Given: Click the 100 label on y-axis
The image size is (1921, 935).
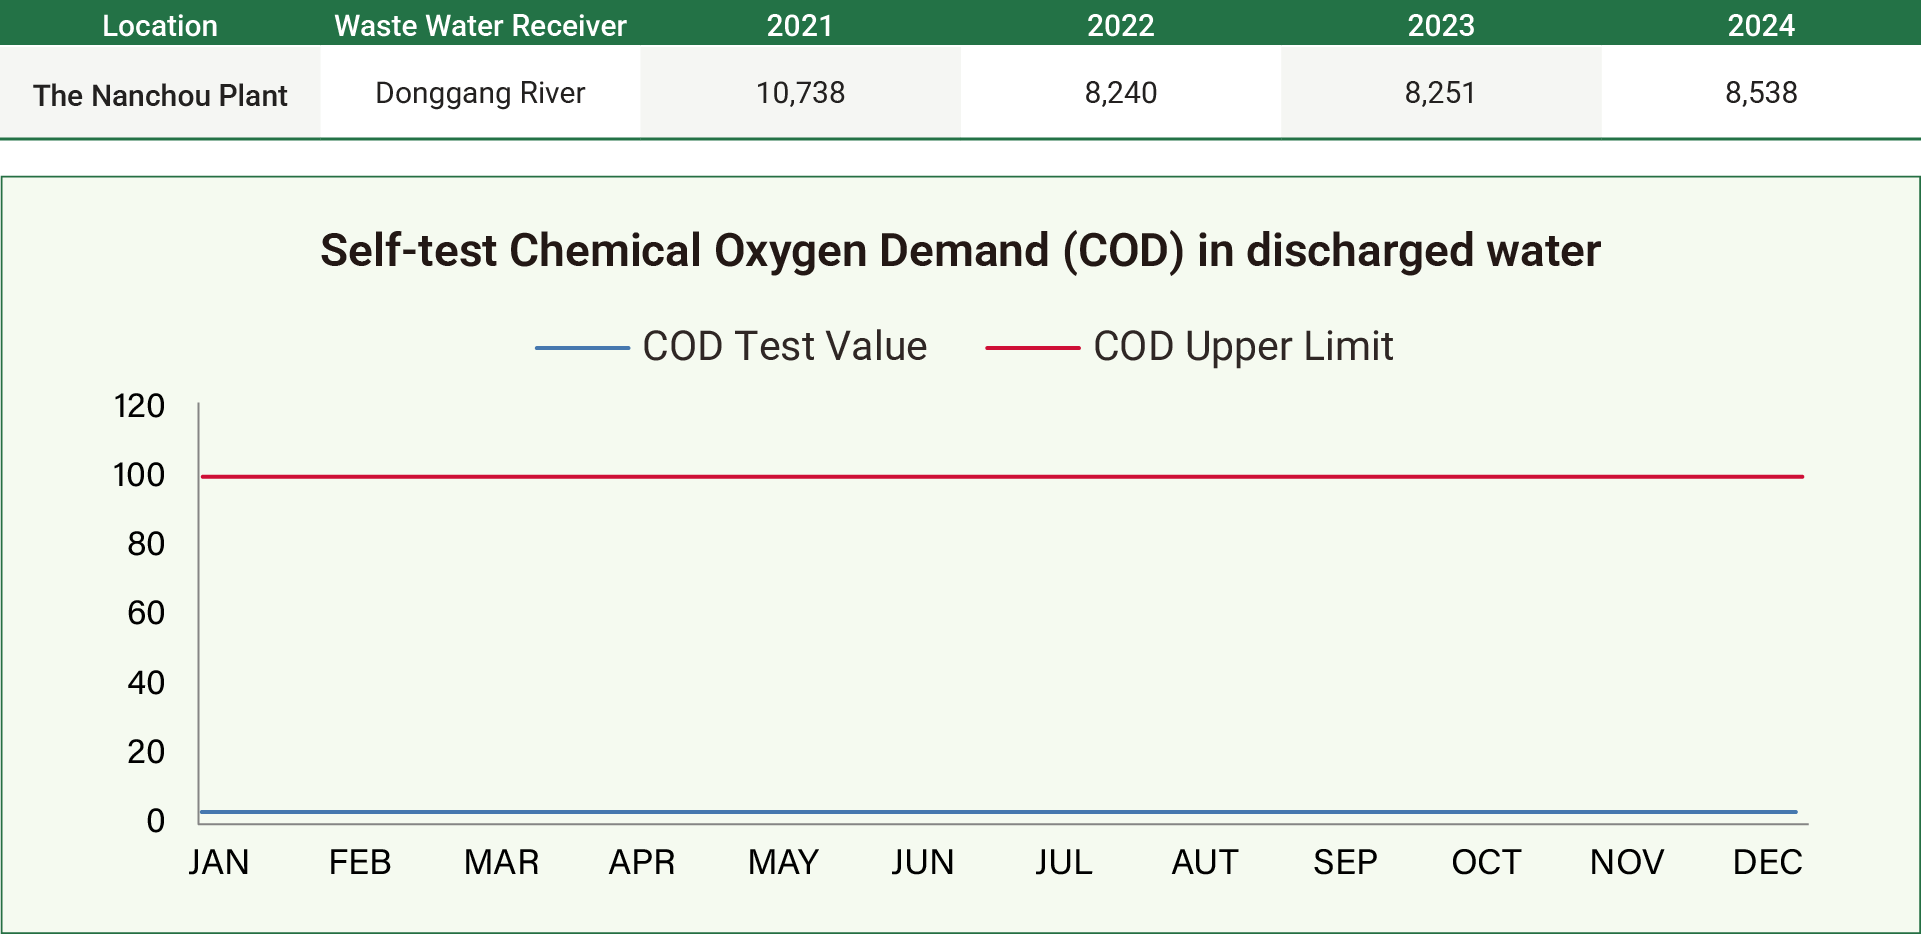Looking at the screenshot, I should (139, 475).
